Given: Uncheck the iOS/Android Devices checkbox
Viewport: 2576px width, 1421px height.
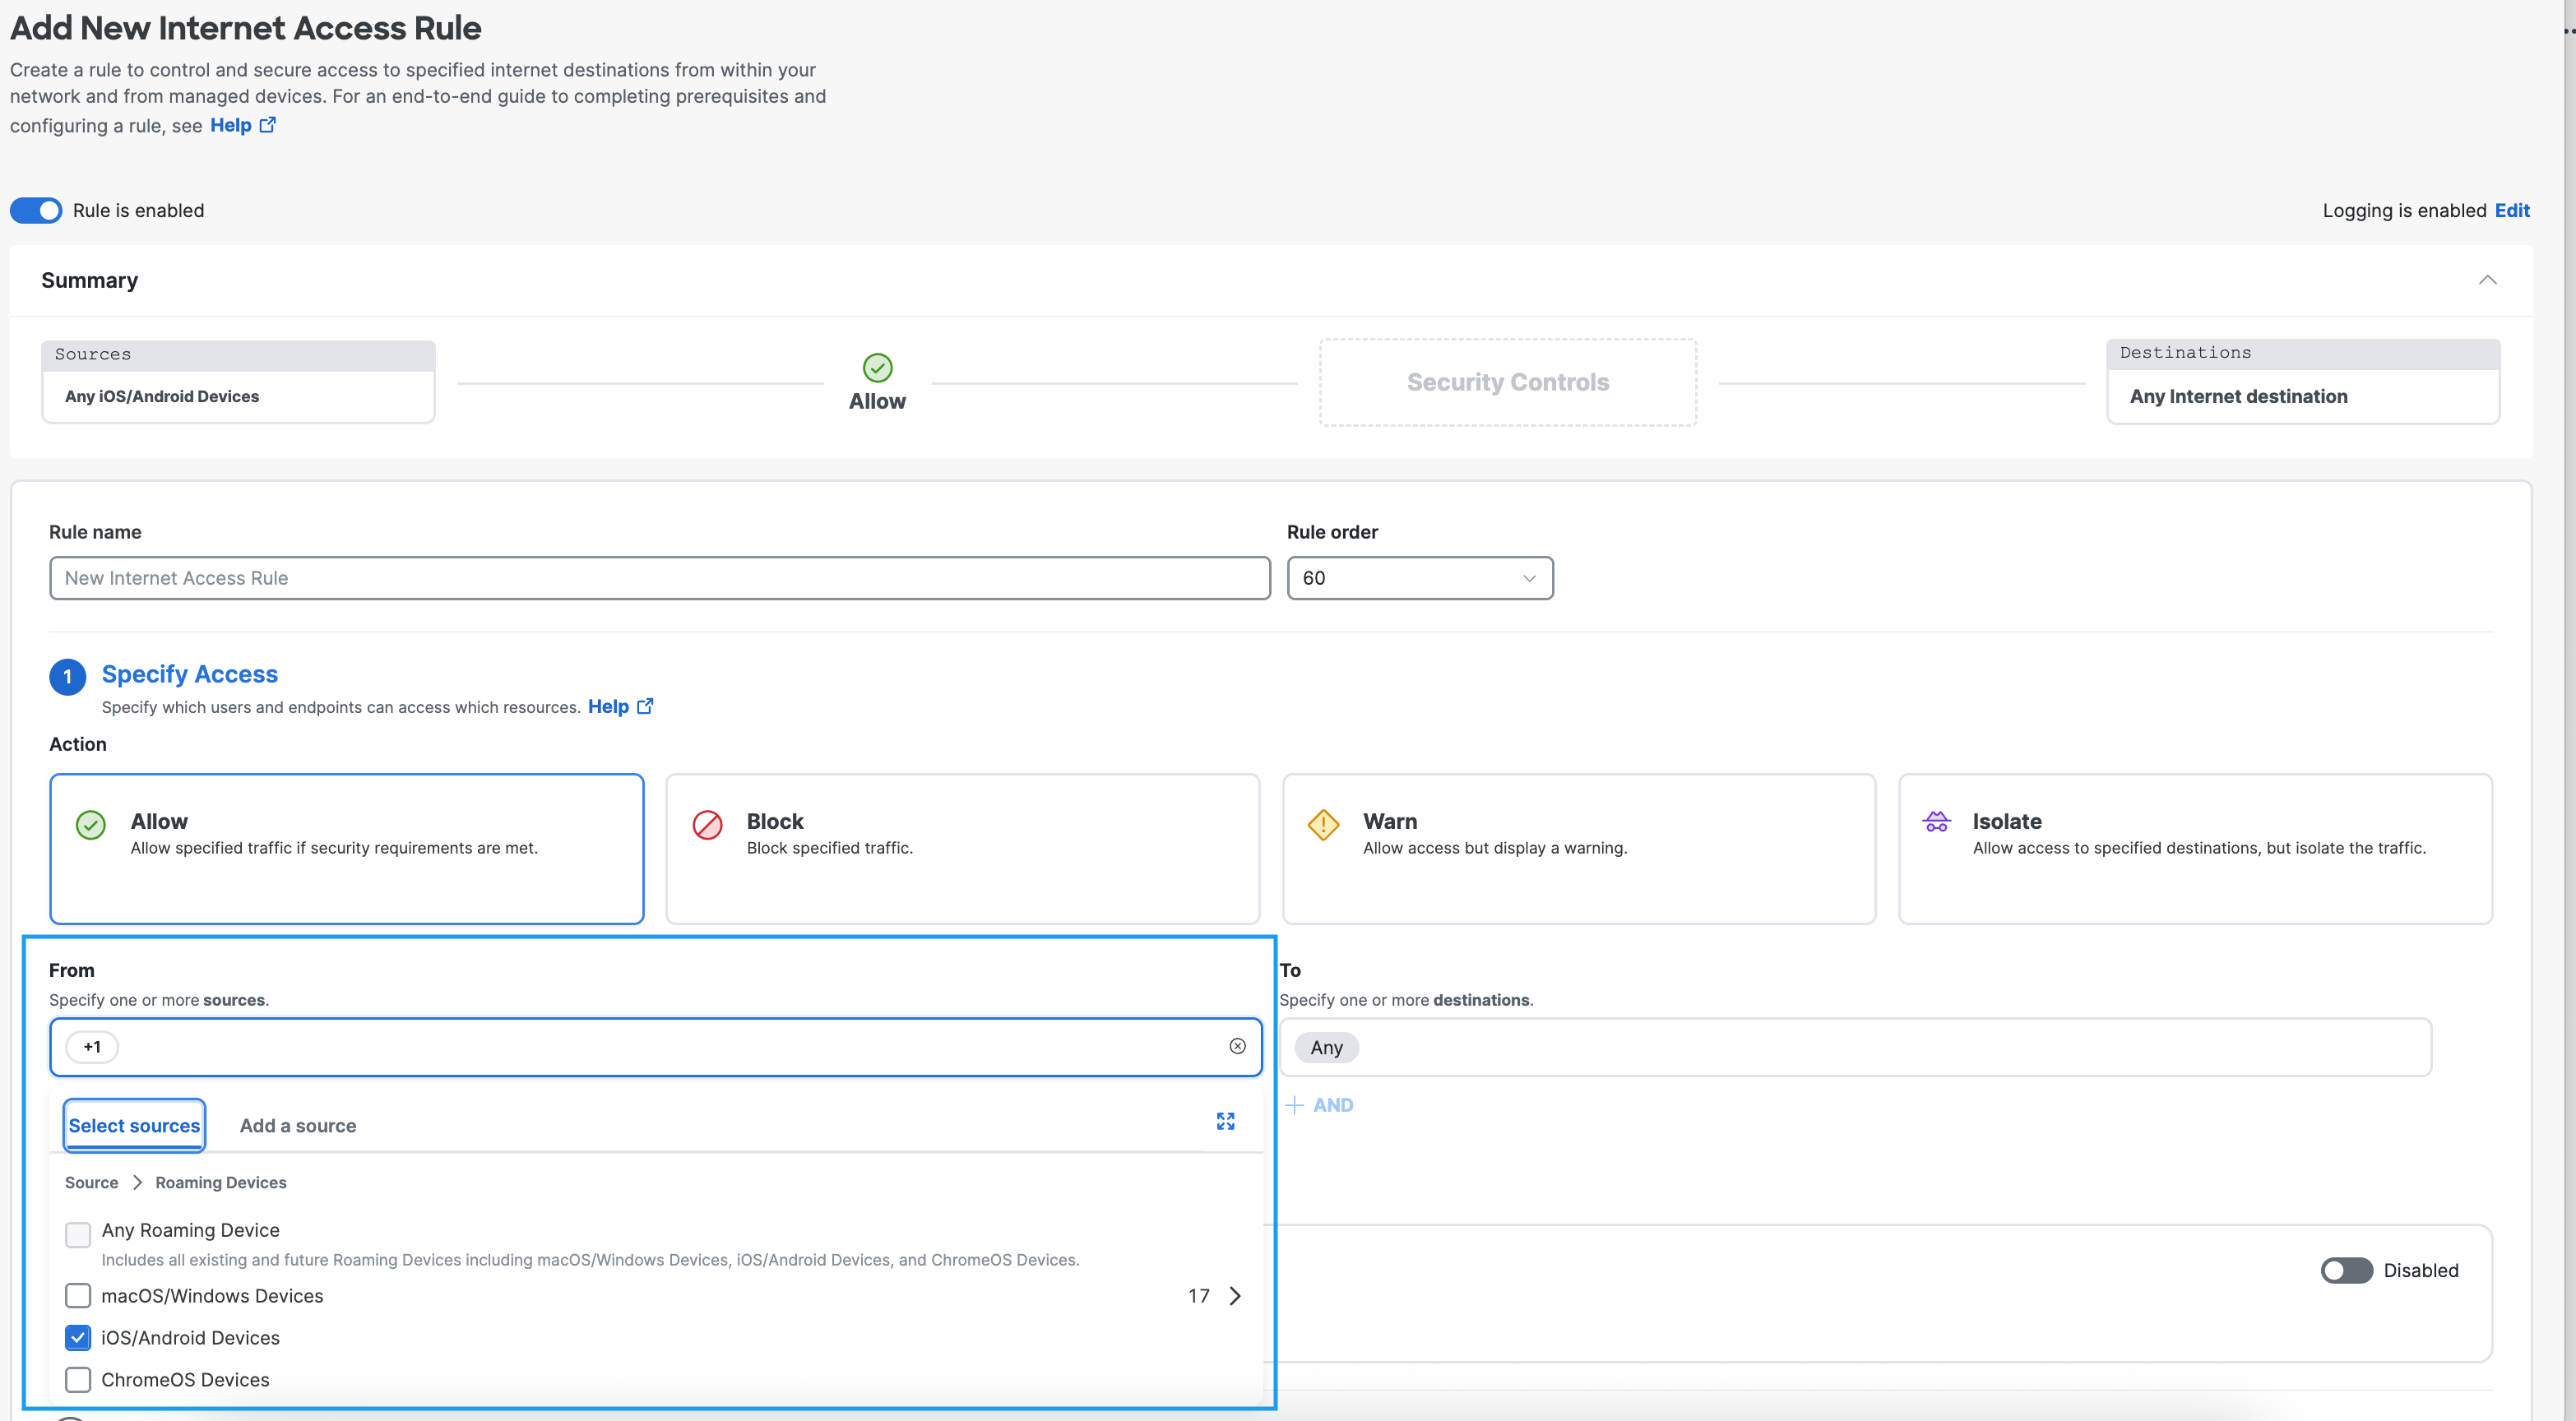Looking at the screenshot, I should 78,1338.
